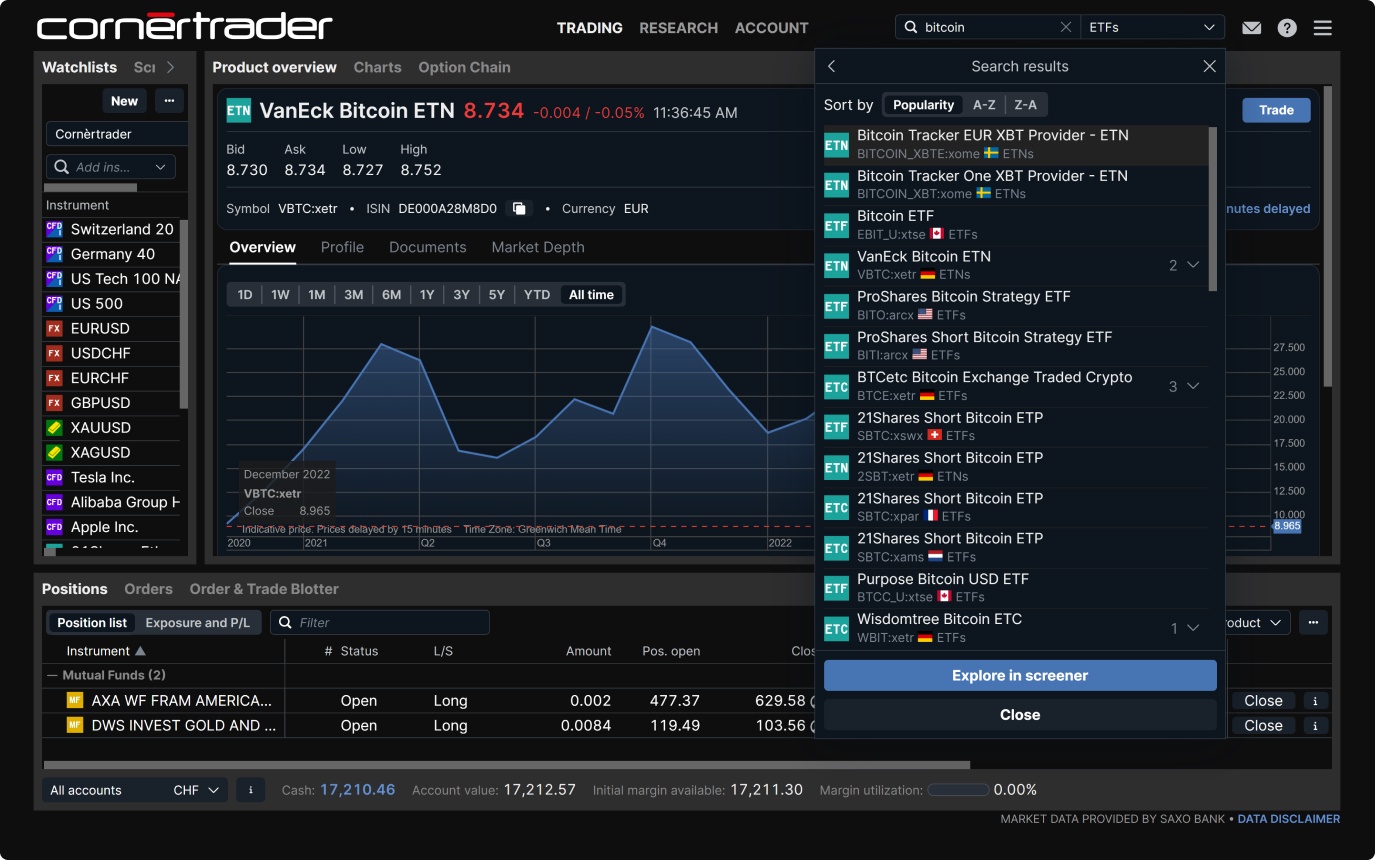Open the help question mark icon
Viewport: 1375px width, 860px height.
(1287, 28)
